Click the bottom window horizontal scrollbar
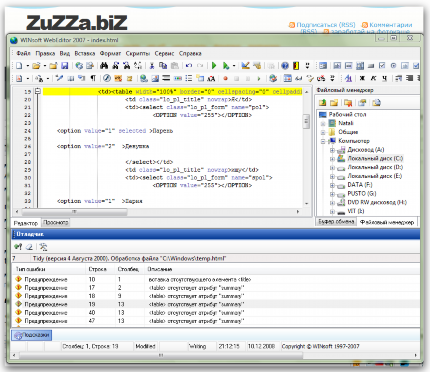The width and height of the screenshot is (430, 372). 161,355
